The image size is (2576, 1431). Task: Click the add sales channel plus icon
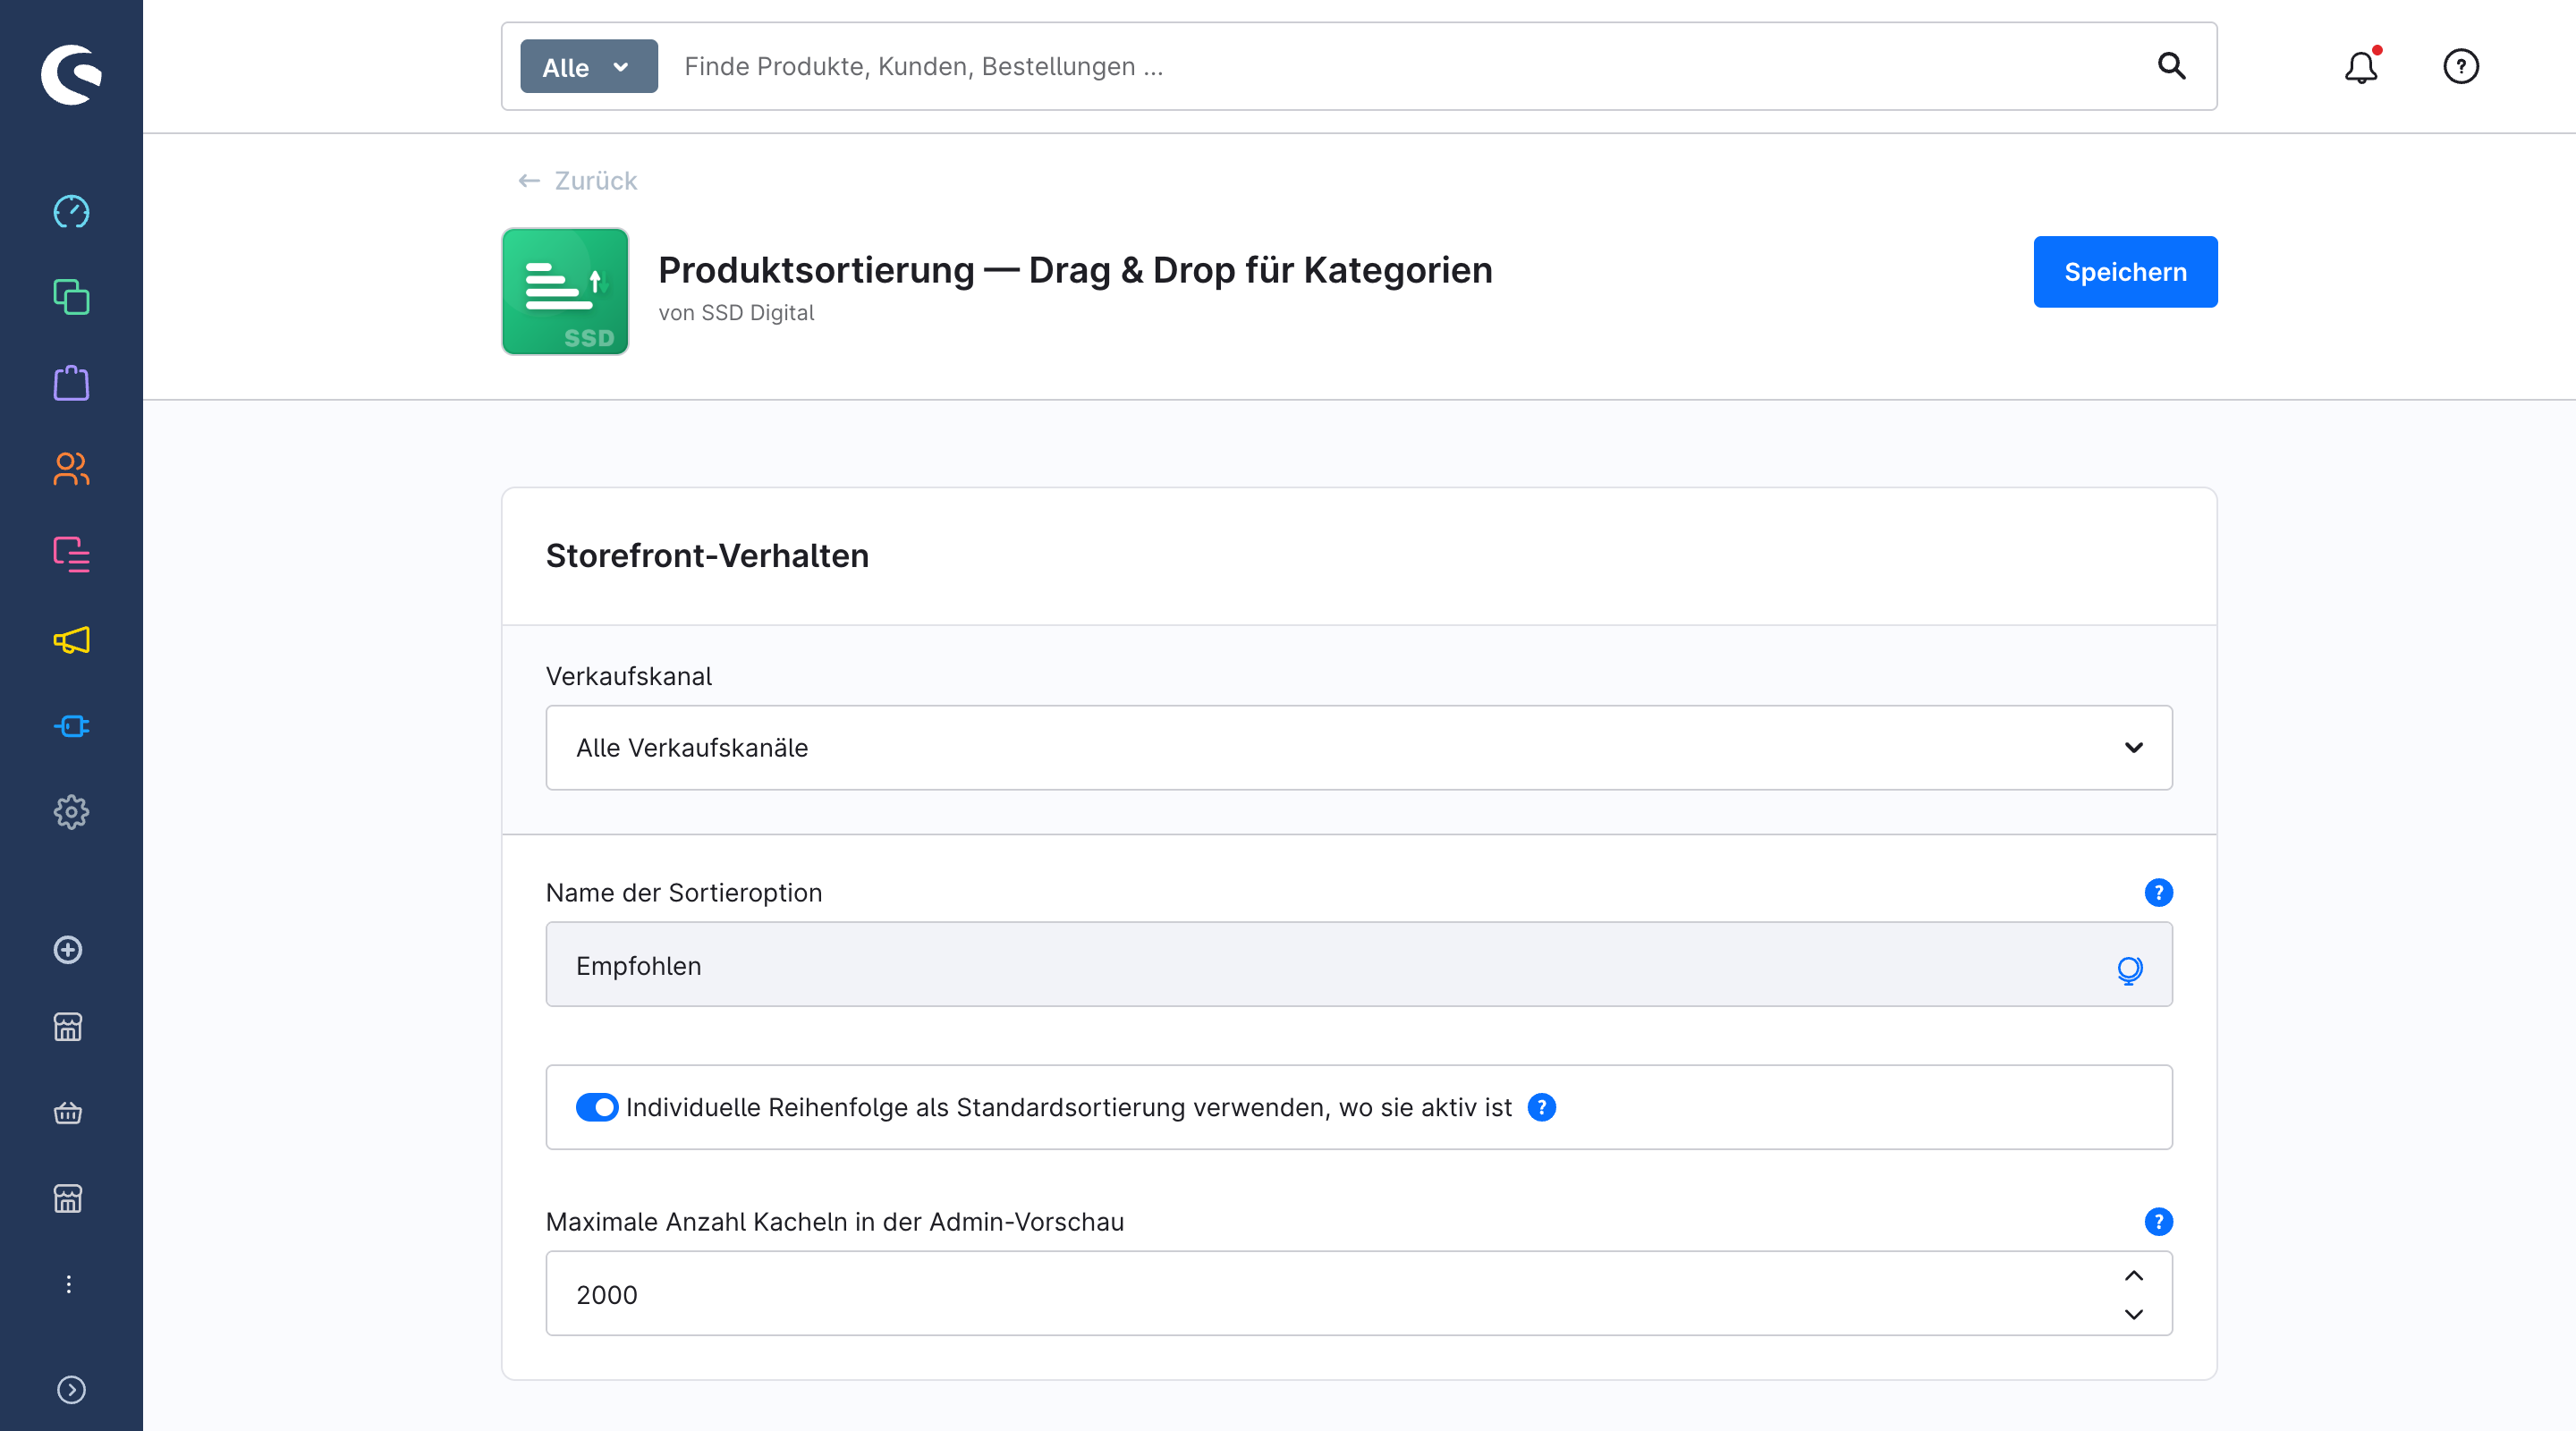coord(68,950)
